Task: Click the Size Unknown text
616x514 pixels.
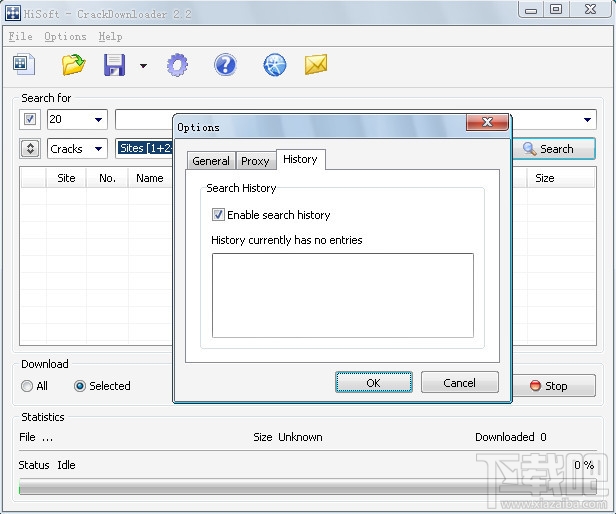Action: (288, 437)
